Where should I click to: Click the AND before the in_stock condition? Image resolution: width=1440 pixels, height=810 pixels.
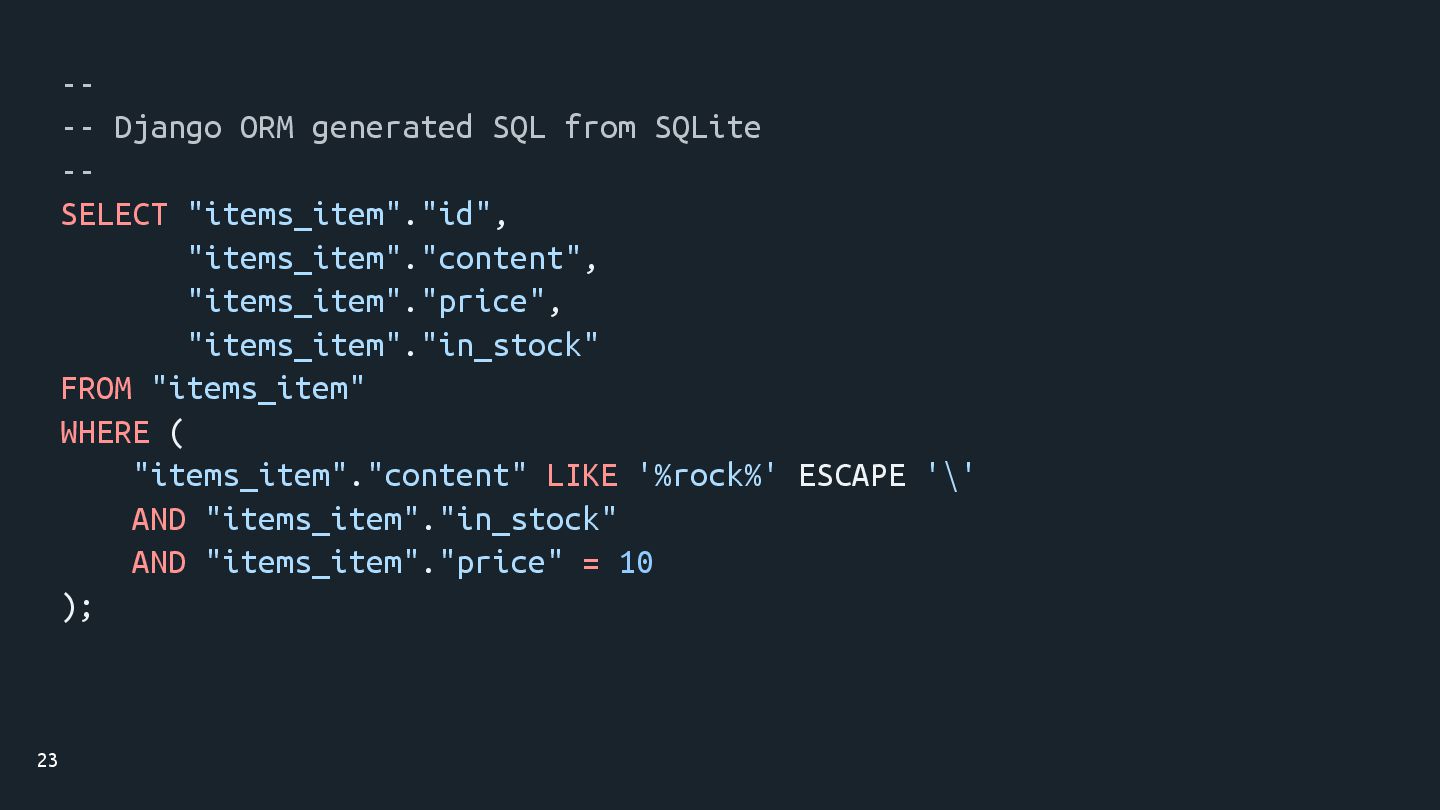pos(158,519)
